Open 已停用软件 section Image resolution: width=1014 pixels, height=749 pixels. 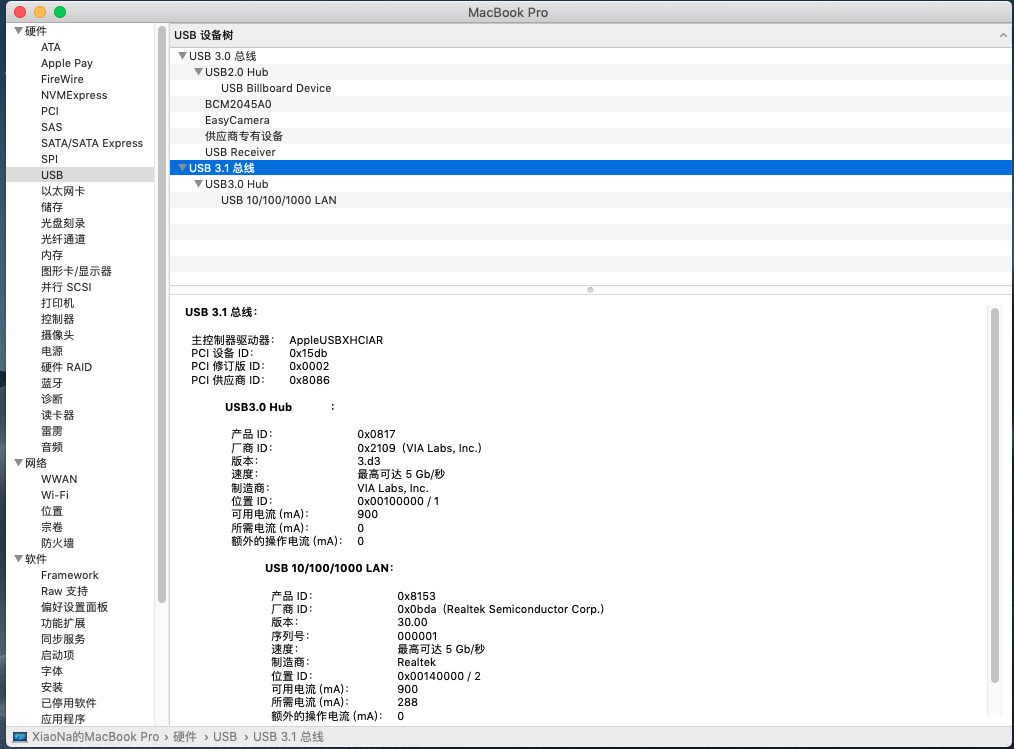point(69,703)
